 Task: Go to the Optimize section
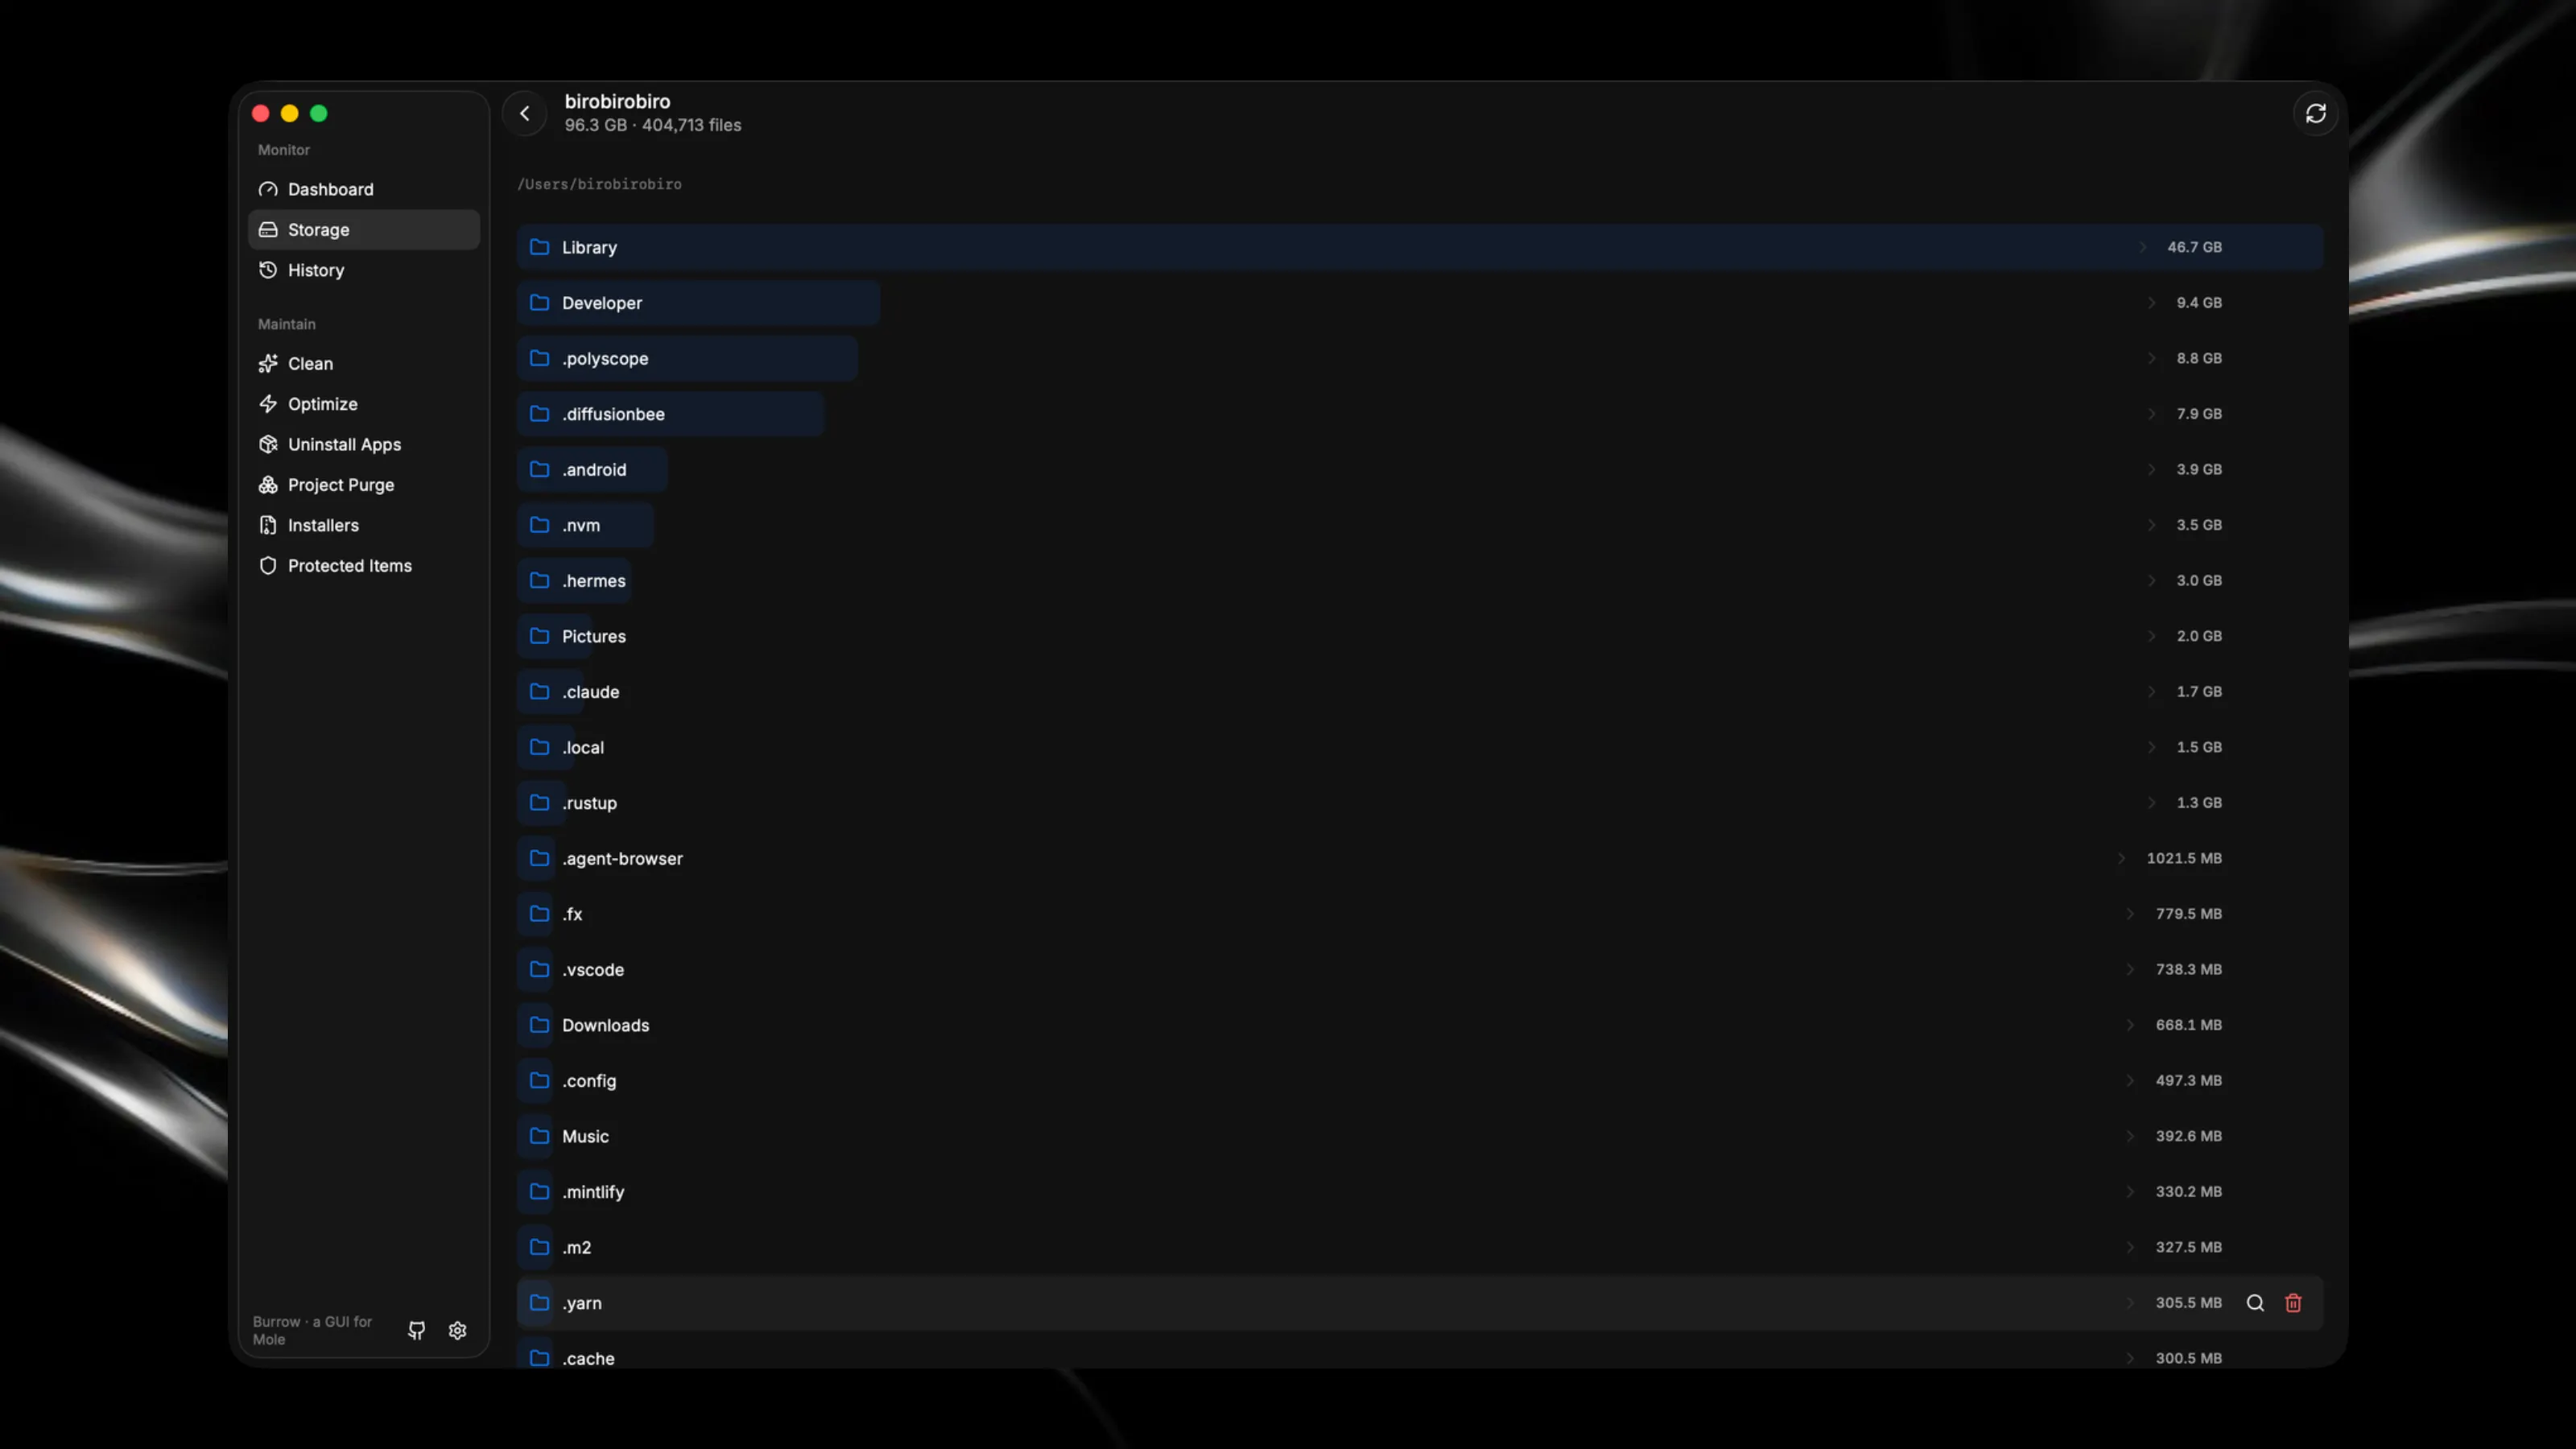364,404
